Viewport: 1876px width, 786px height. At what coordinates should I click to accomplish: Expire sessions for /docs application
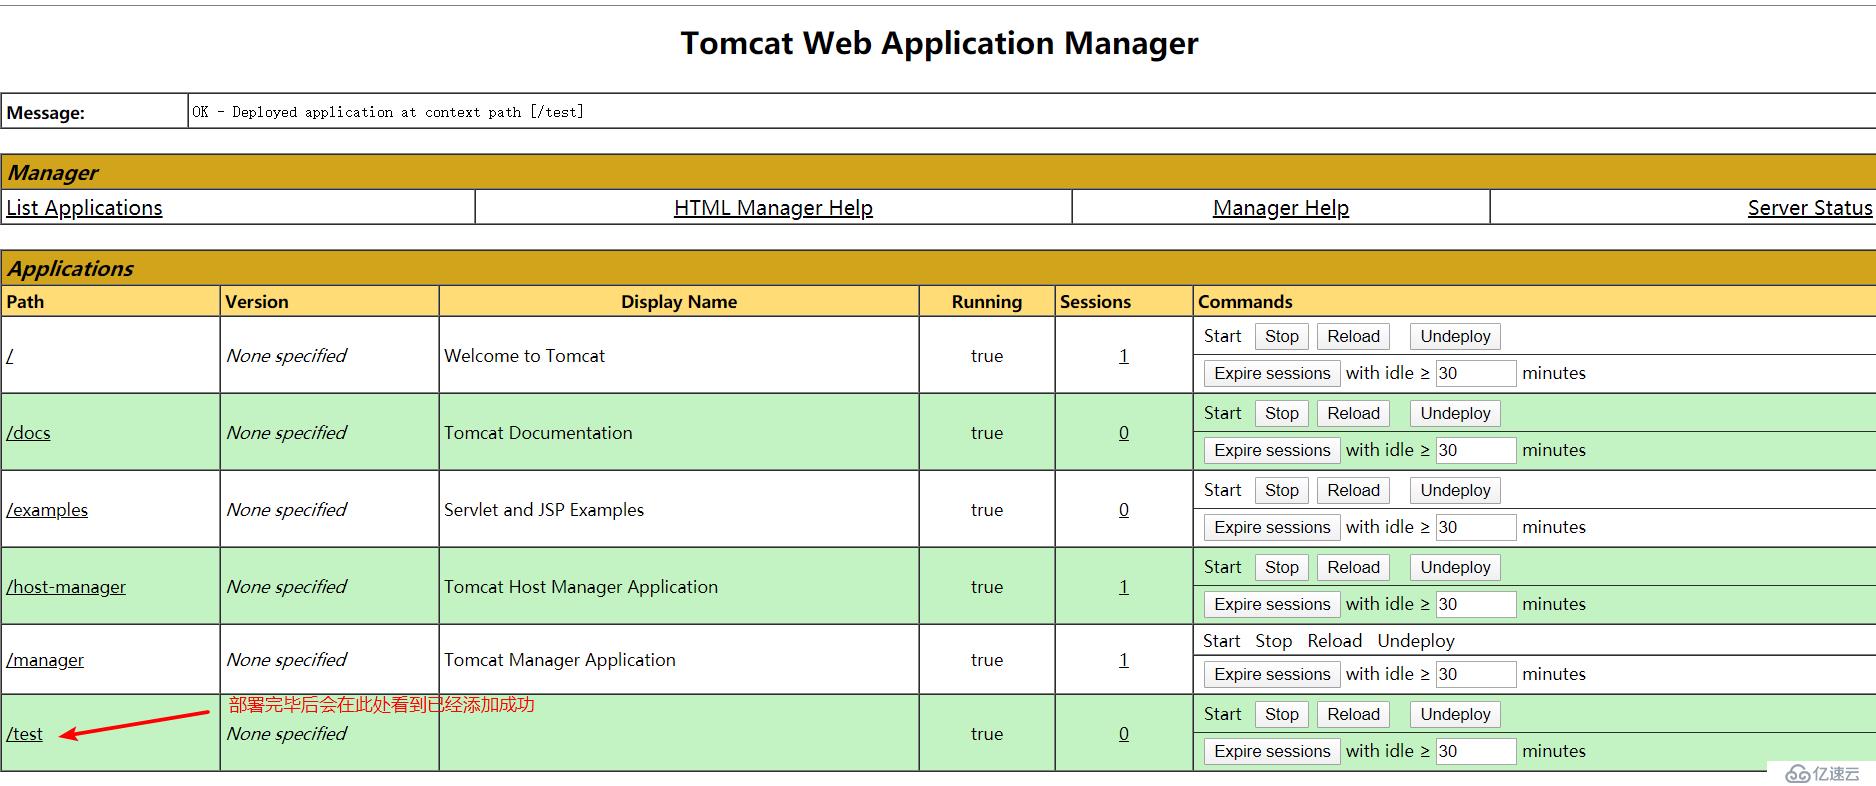pyautogui.click(x=1272, y=451)
